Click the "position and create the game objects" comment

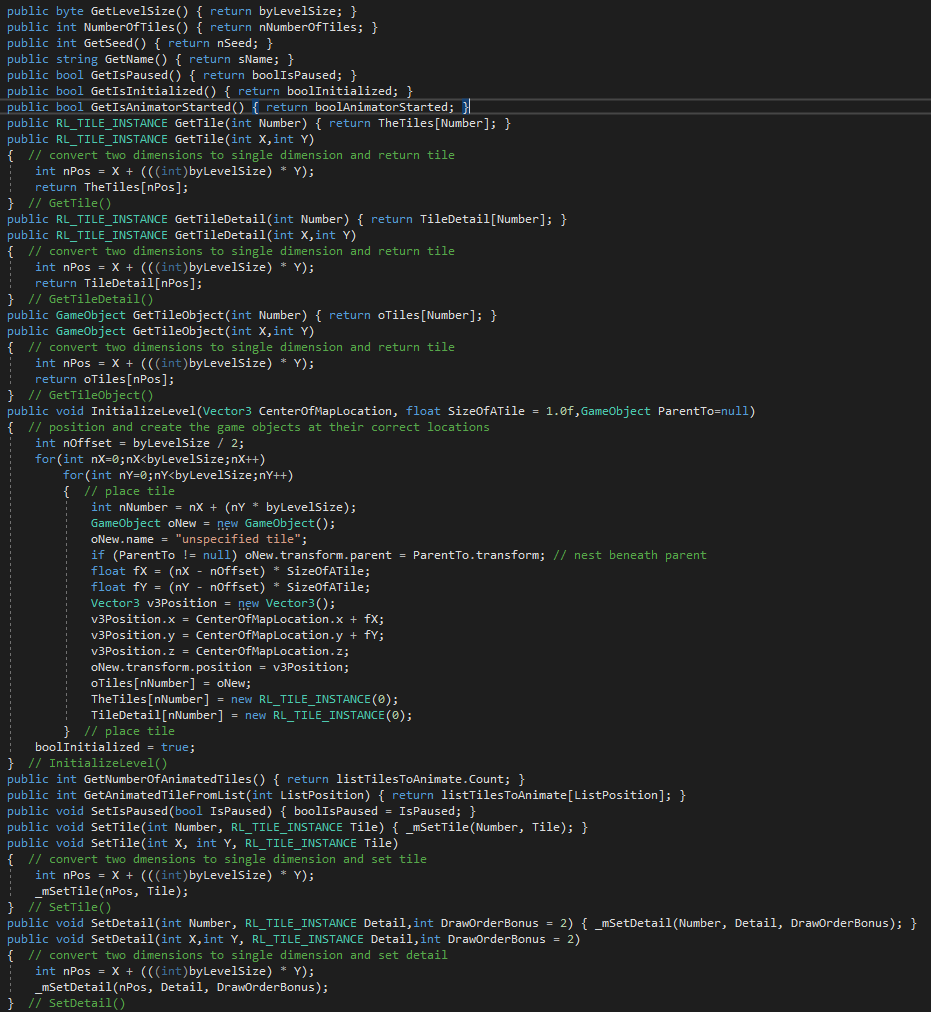pos(258,427)
